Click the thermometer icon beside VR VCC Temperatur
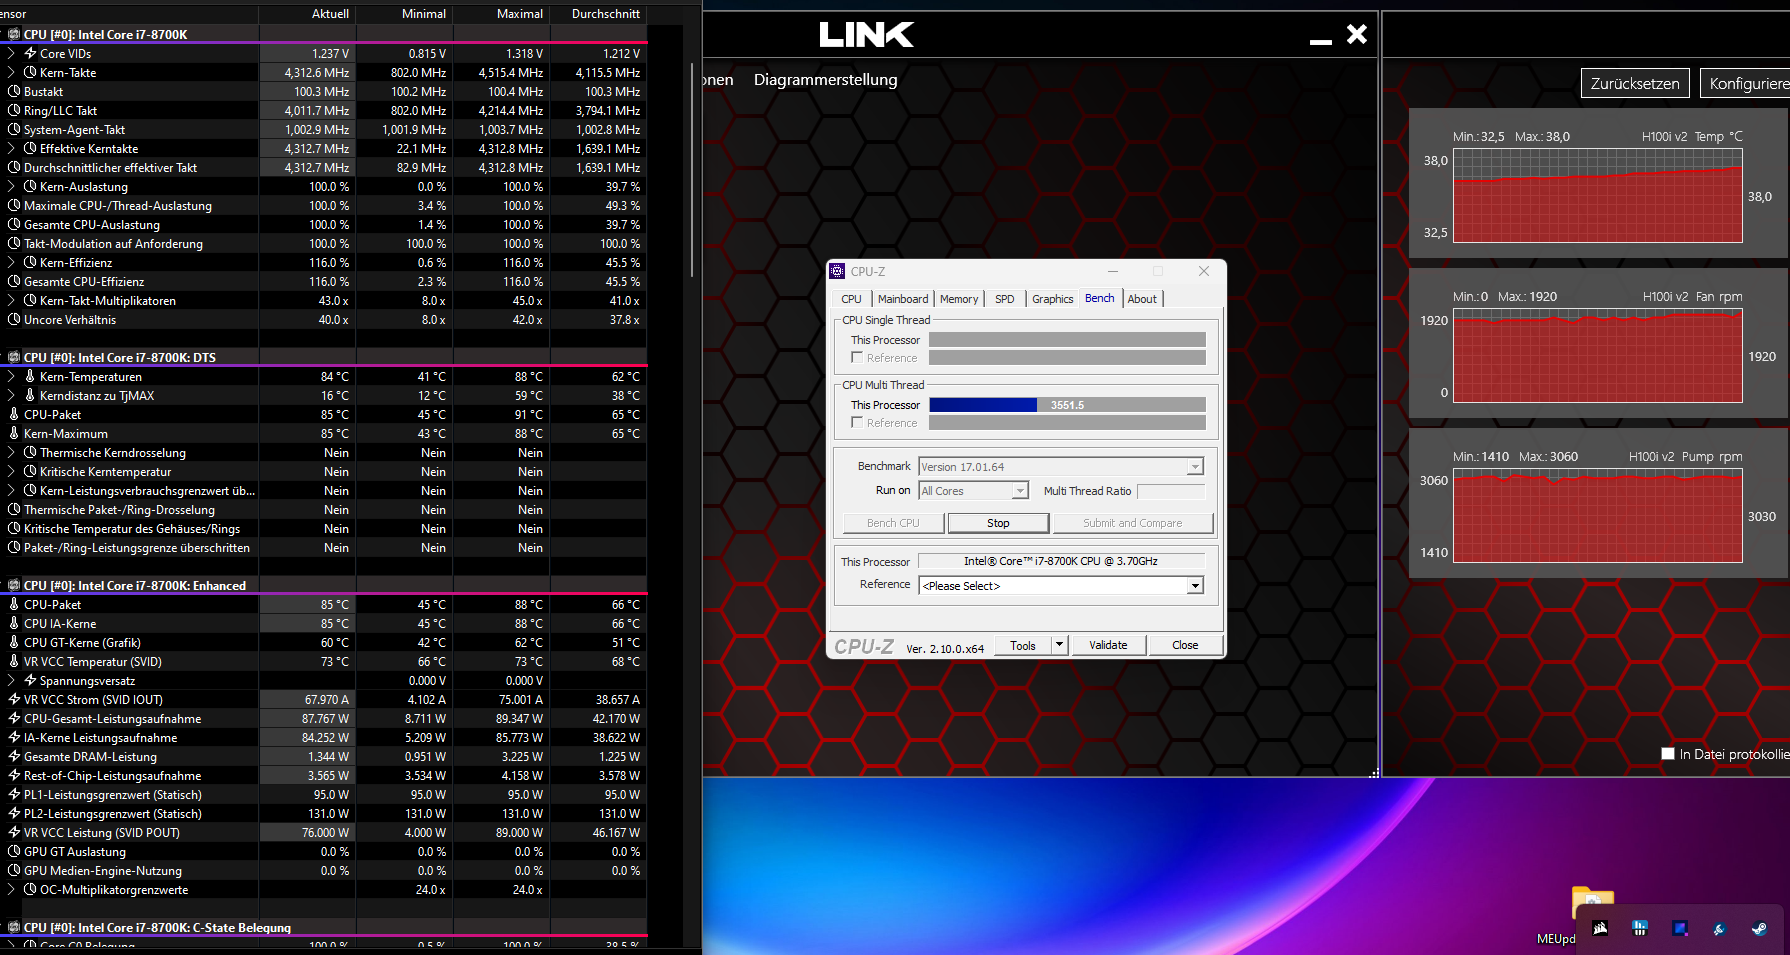 pos(14,661)
